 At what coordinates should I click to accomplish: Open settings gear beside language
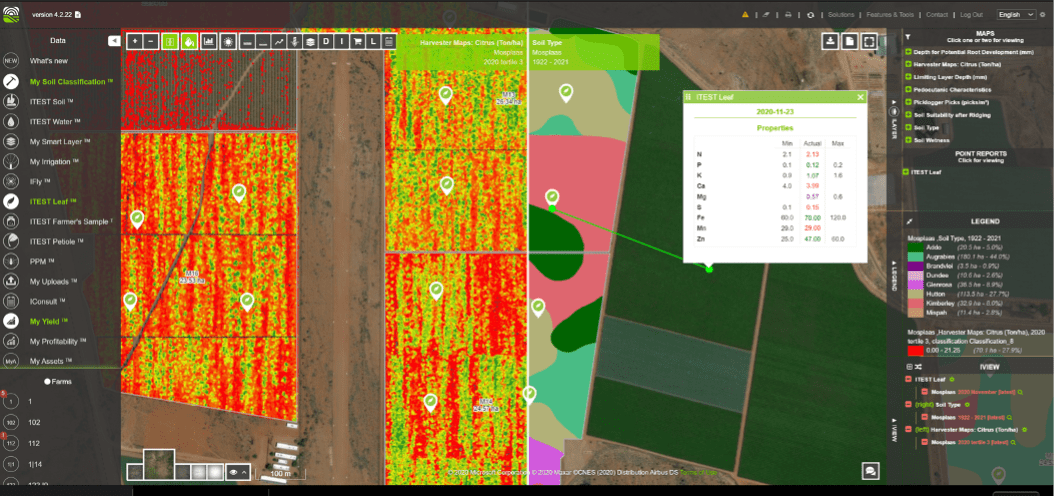click(1043, 15)
